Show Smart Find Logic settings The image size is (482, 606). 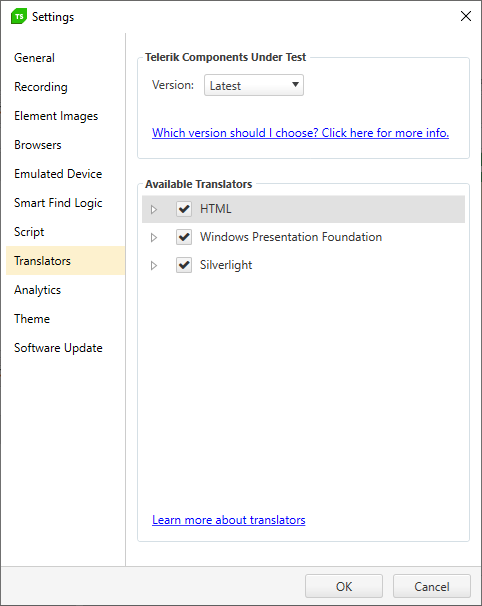point(58,203)
